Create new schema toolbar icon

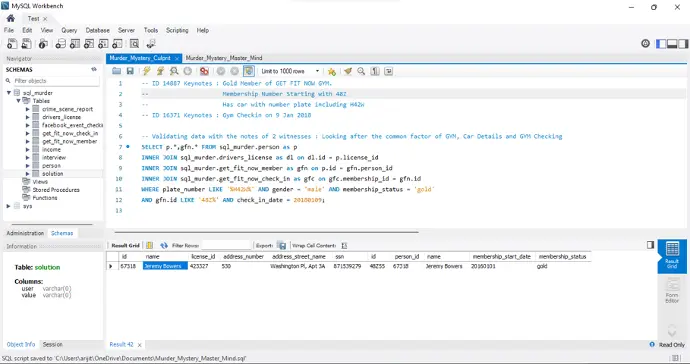60,44
